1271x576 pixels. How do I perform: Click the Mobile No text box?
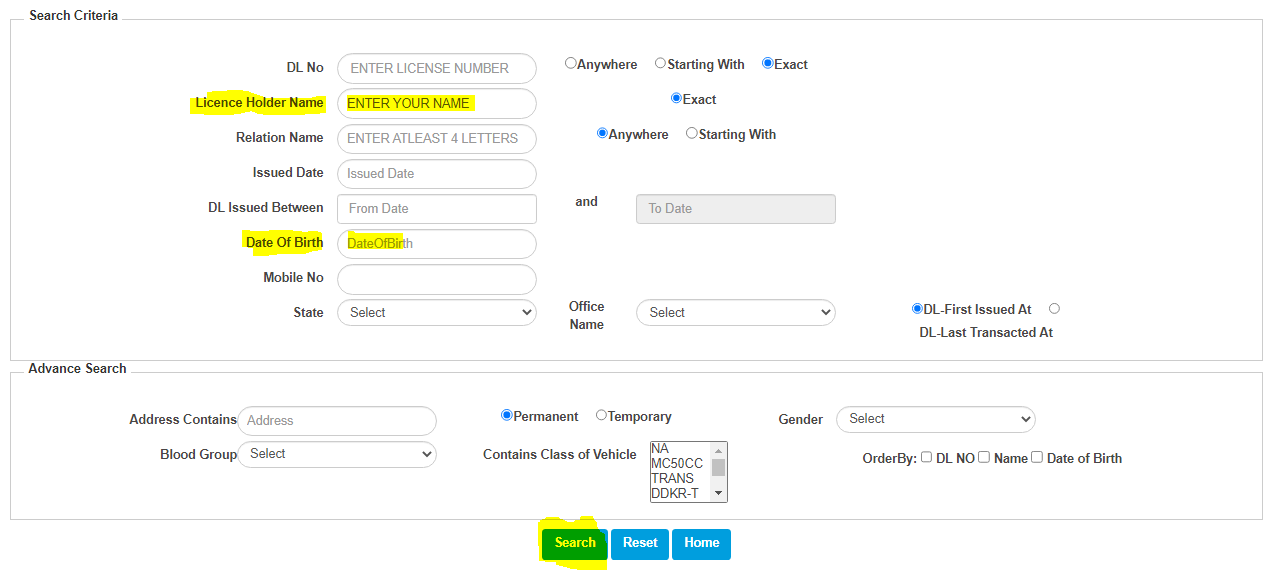coord(437,279)
